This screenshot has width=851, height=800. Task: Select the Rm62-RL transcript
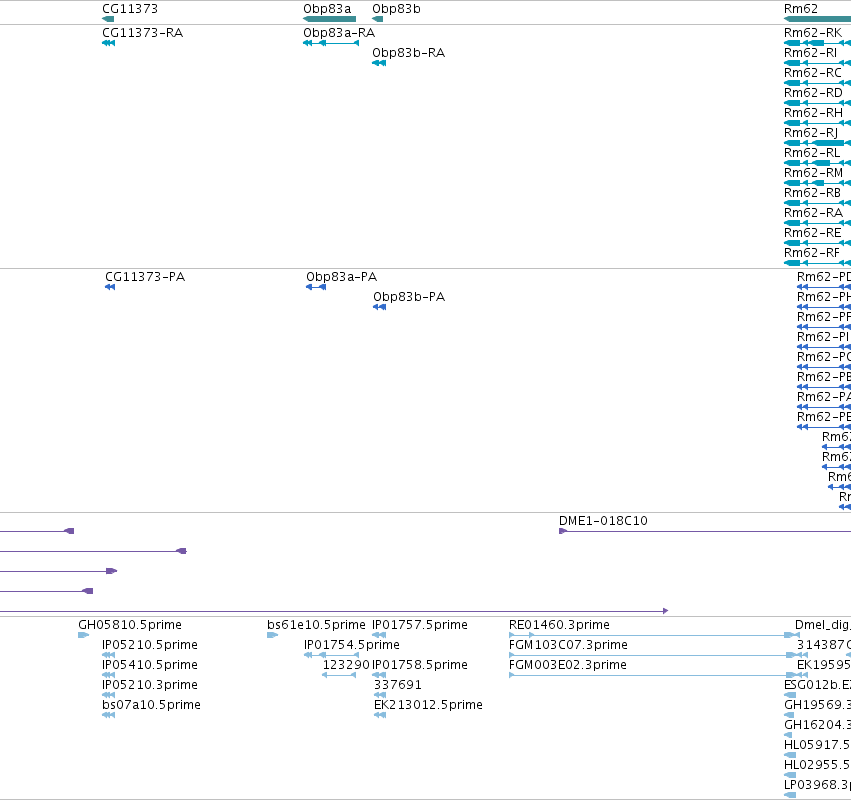[817, 163]
